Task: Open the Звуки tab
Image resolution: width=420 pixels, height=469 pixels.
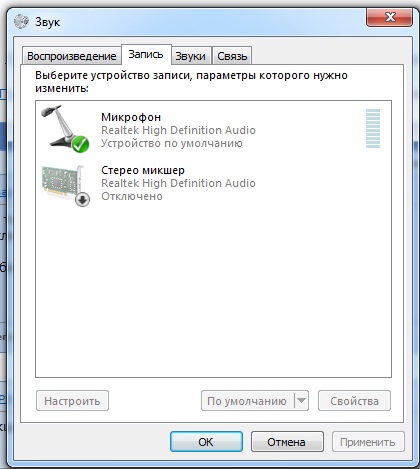Action: pos(191,56)
